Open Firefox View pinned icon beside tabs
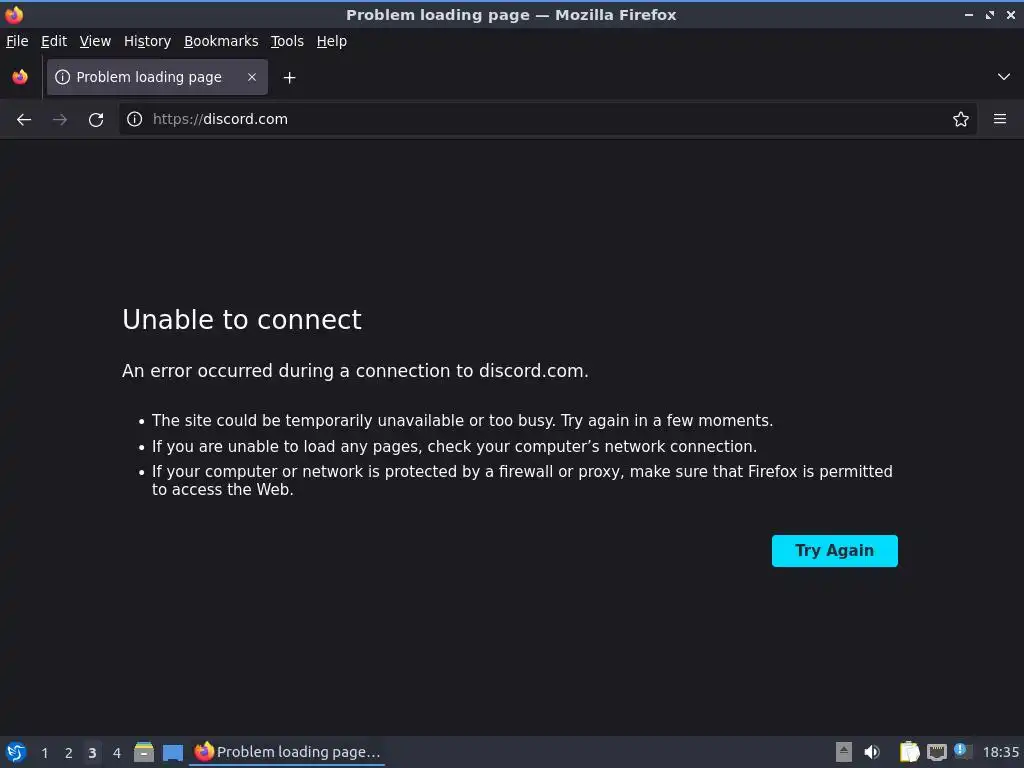 click(x=20, y=77)
